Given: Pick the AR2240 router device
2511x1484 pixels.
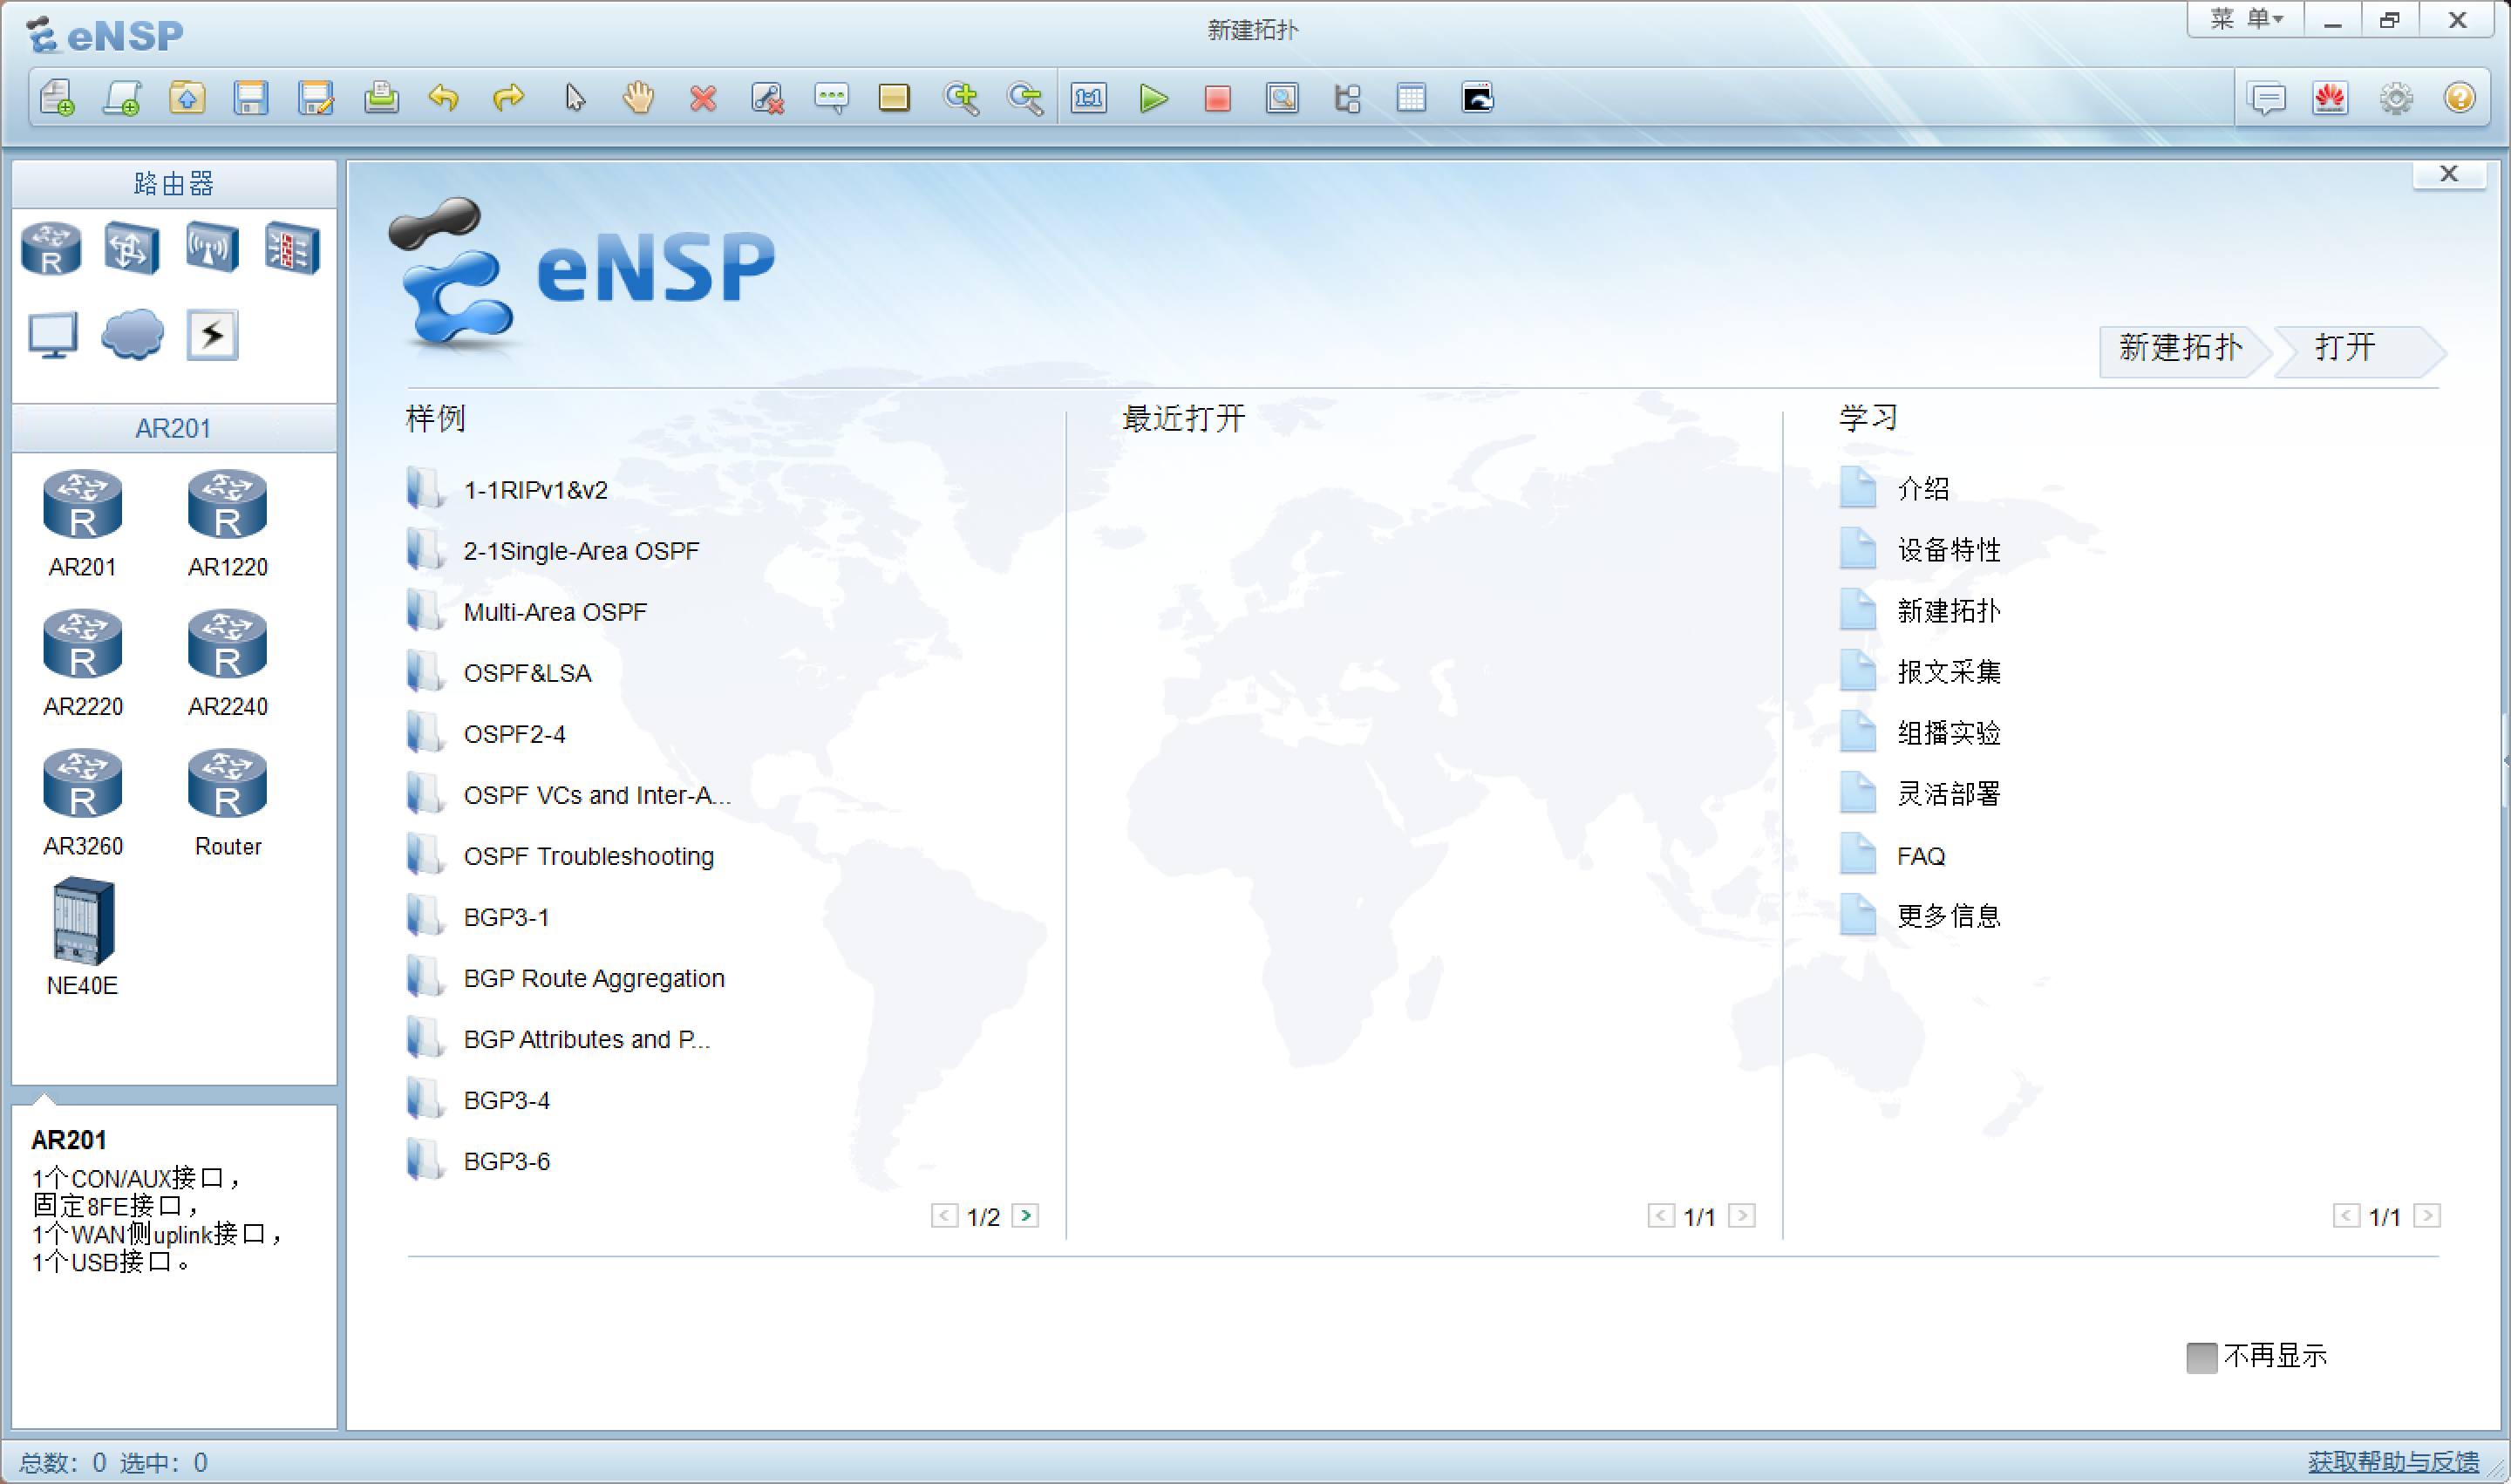Looking at the screenshot, I should [227, 663].
